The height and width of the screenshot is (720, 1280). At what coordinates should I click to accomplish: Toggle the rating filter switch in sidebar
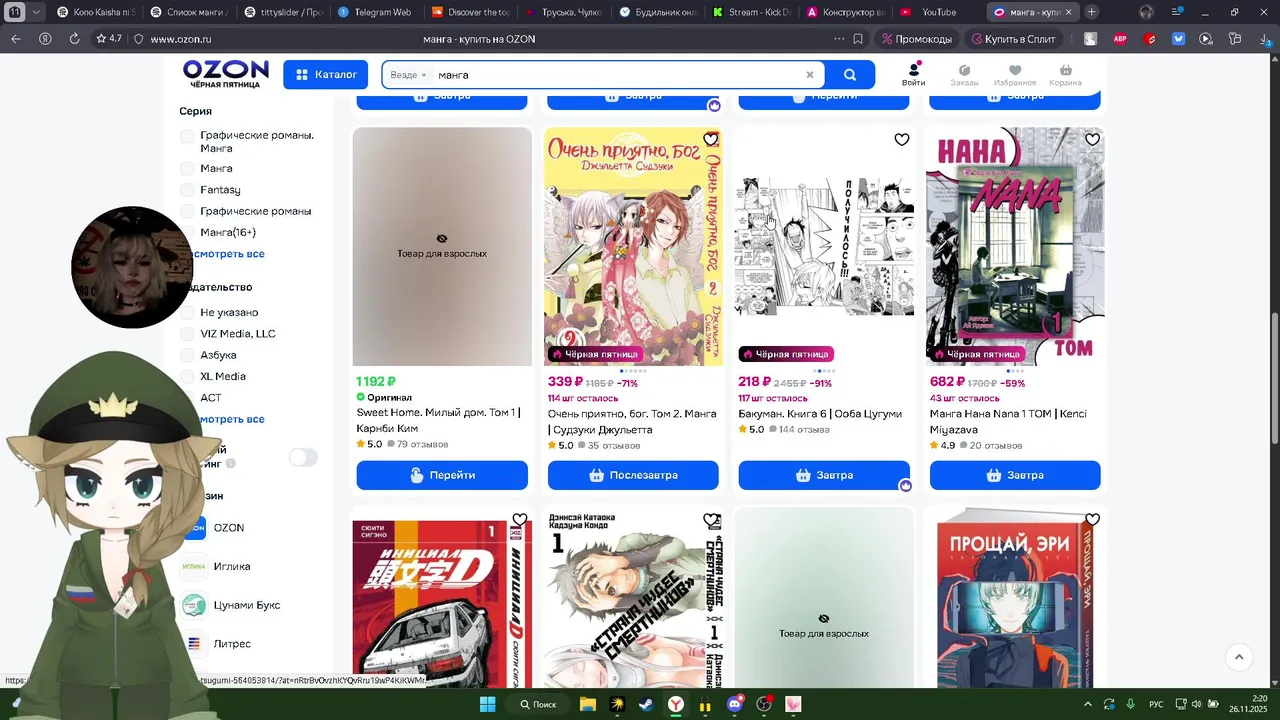click(303, 457)
